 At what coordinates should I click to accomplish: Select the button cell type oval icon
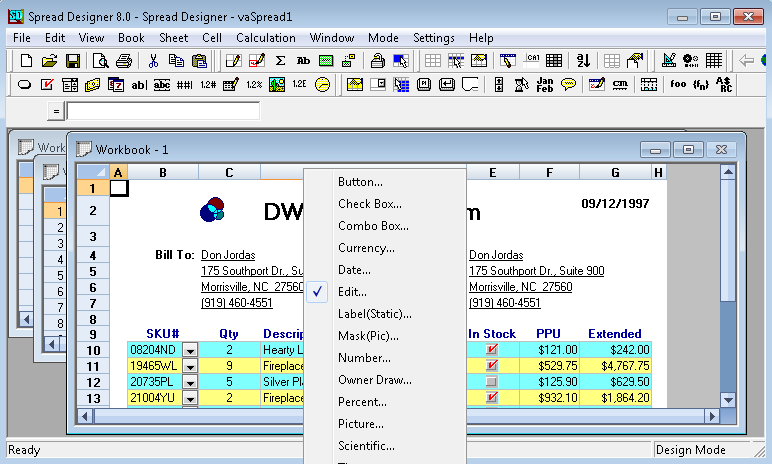point(24,85)
